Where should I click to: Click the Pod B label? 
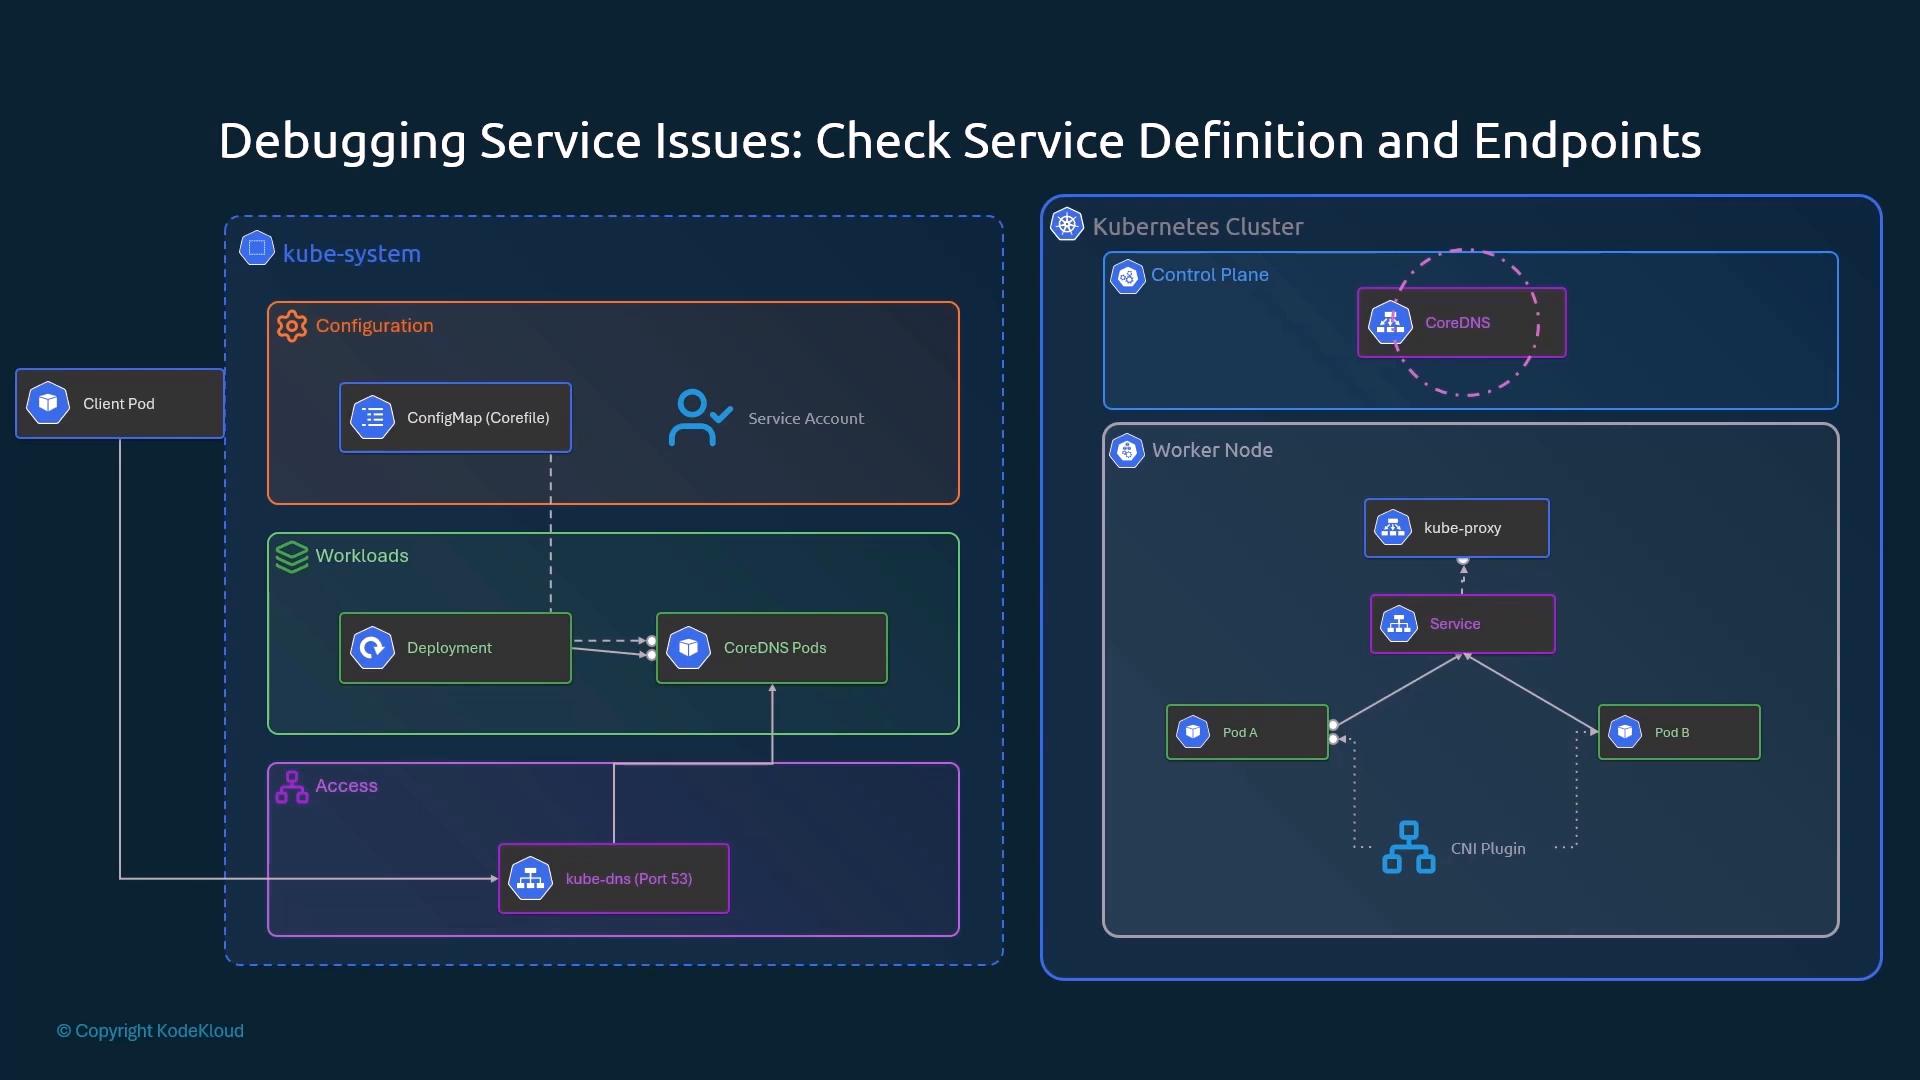click(1672, 733)
